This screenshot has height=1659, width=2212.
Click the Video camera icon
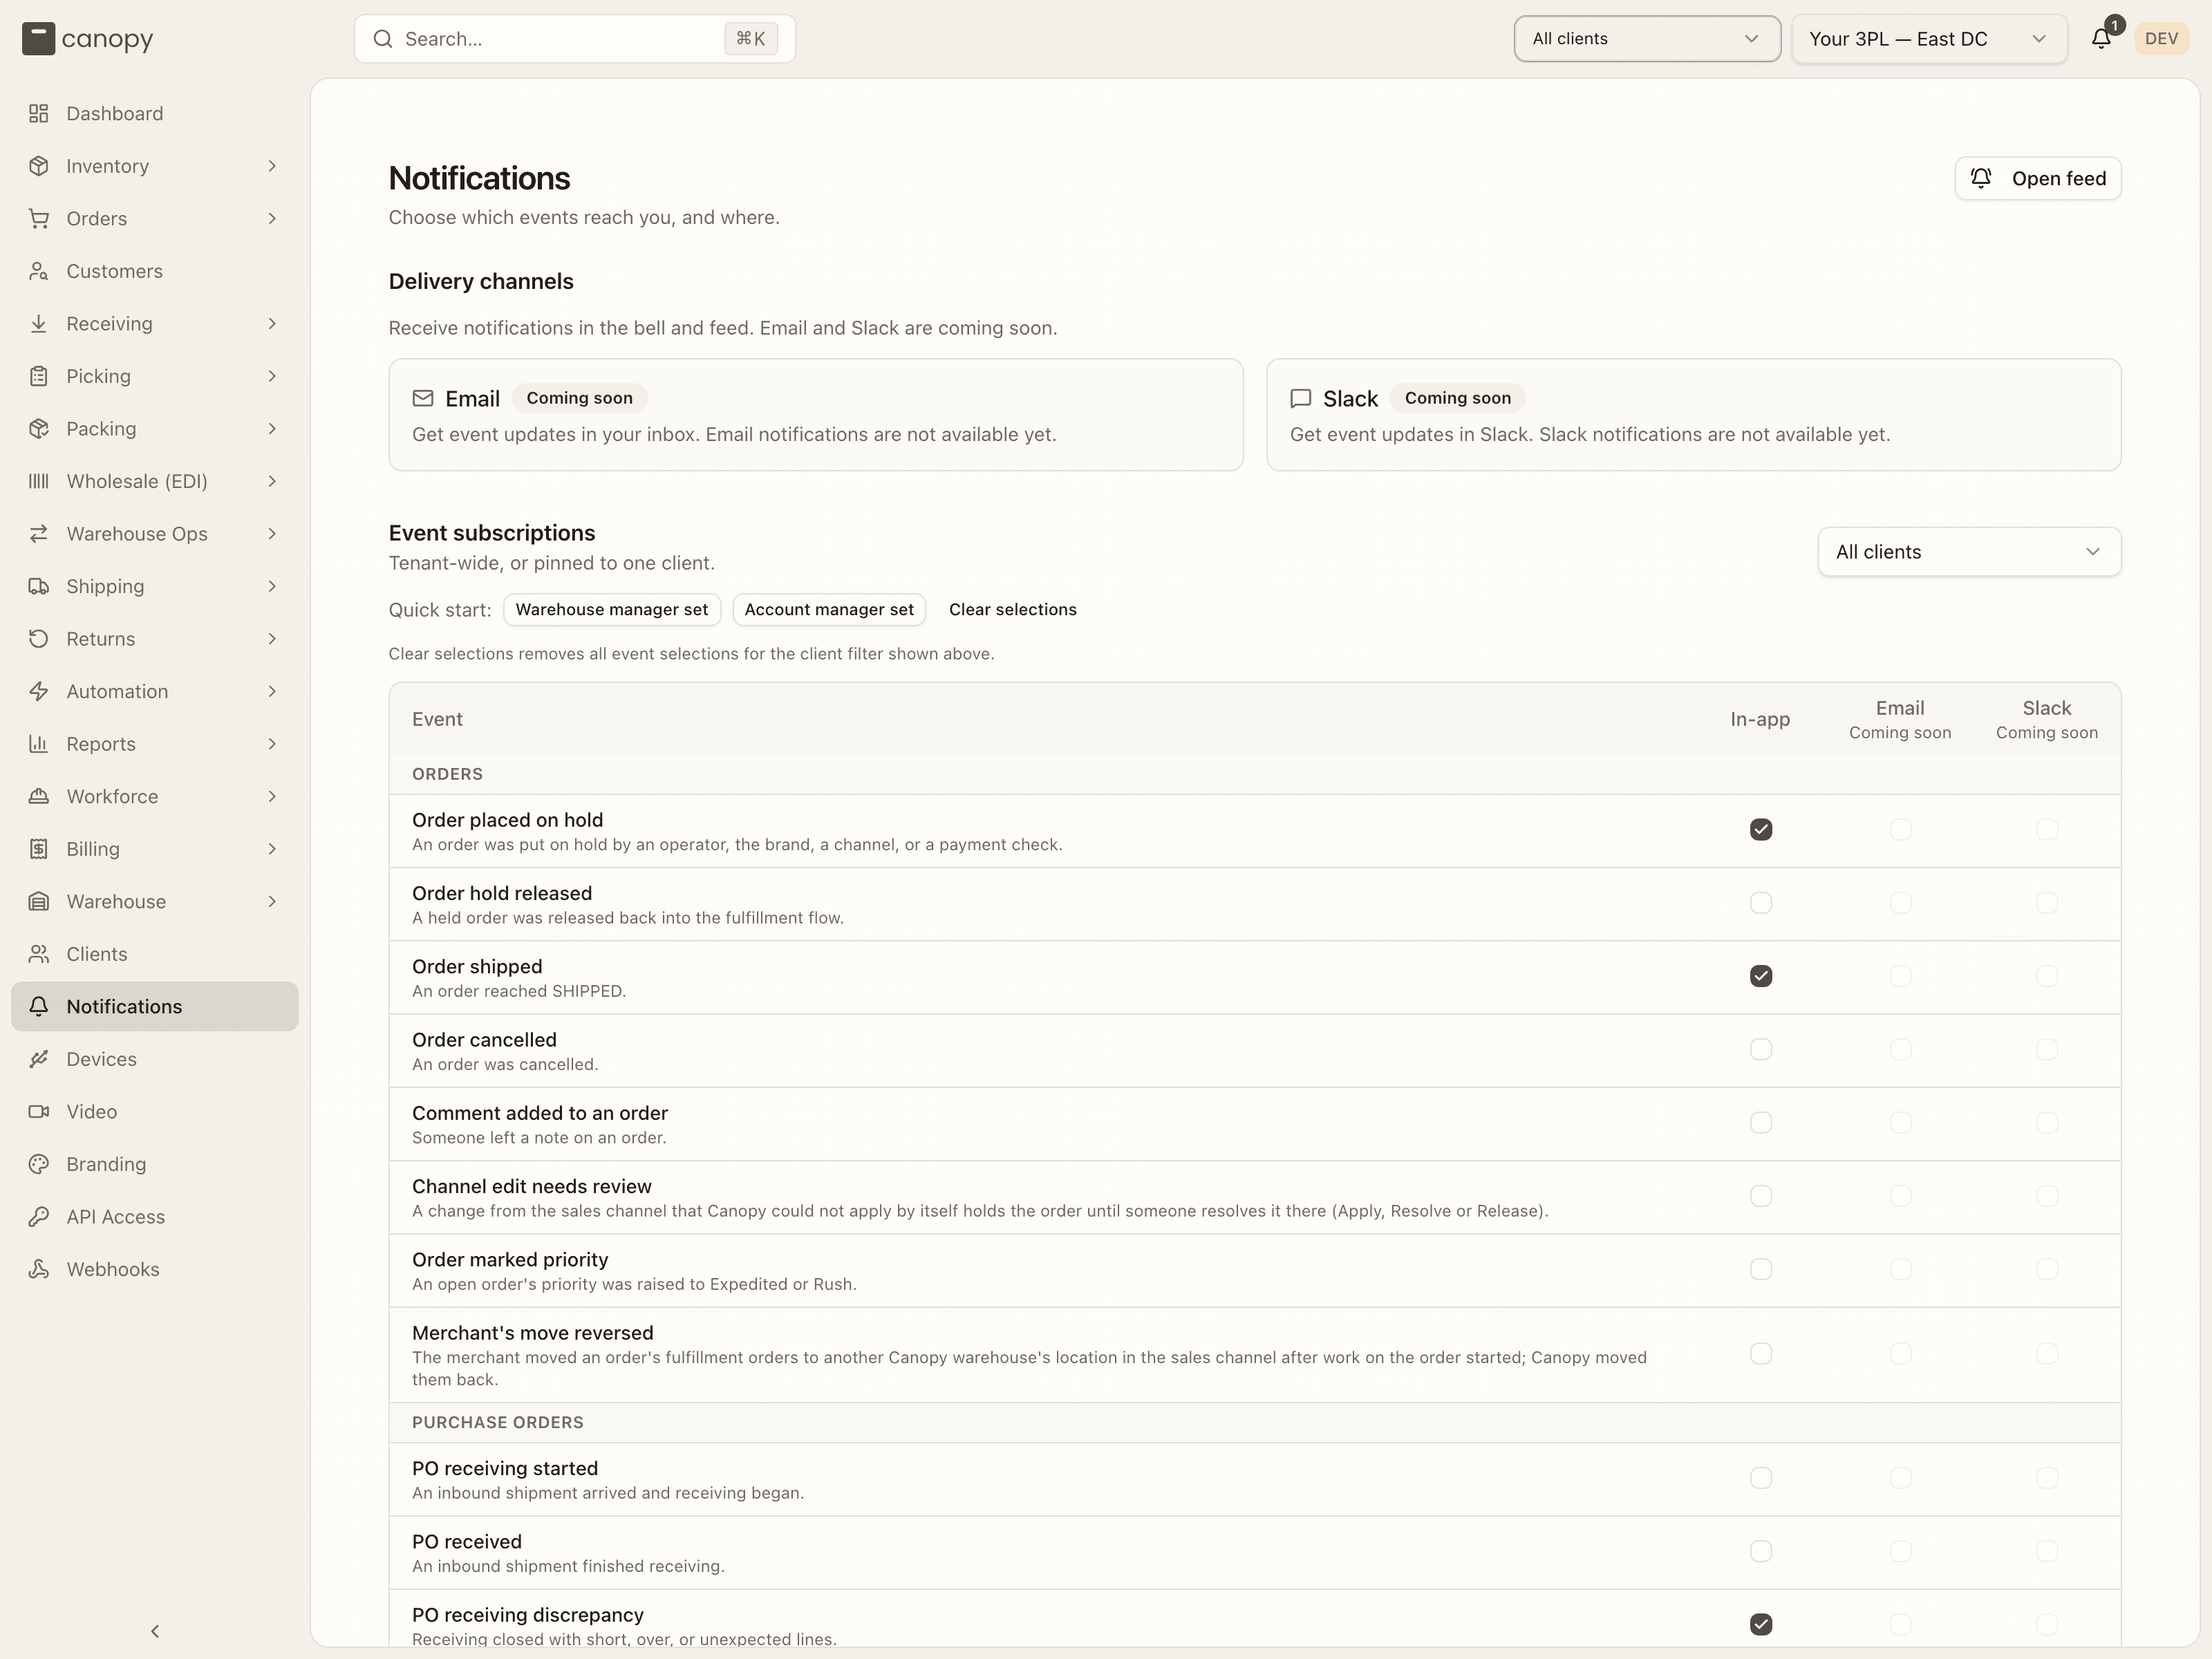coord(39,1111)
